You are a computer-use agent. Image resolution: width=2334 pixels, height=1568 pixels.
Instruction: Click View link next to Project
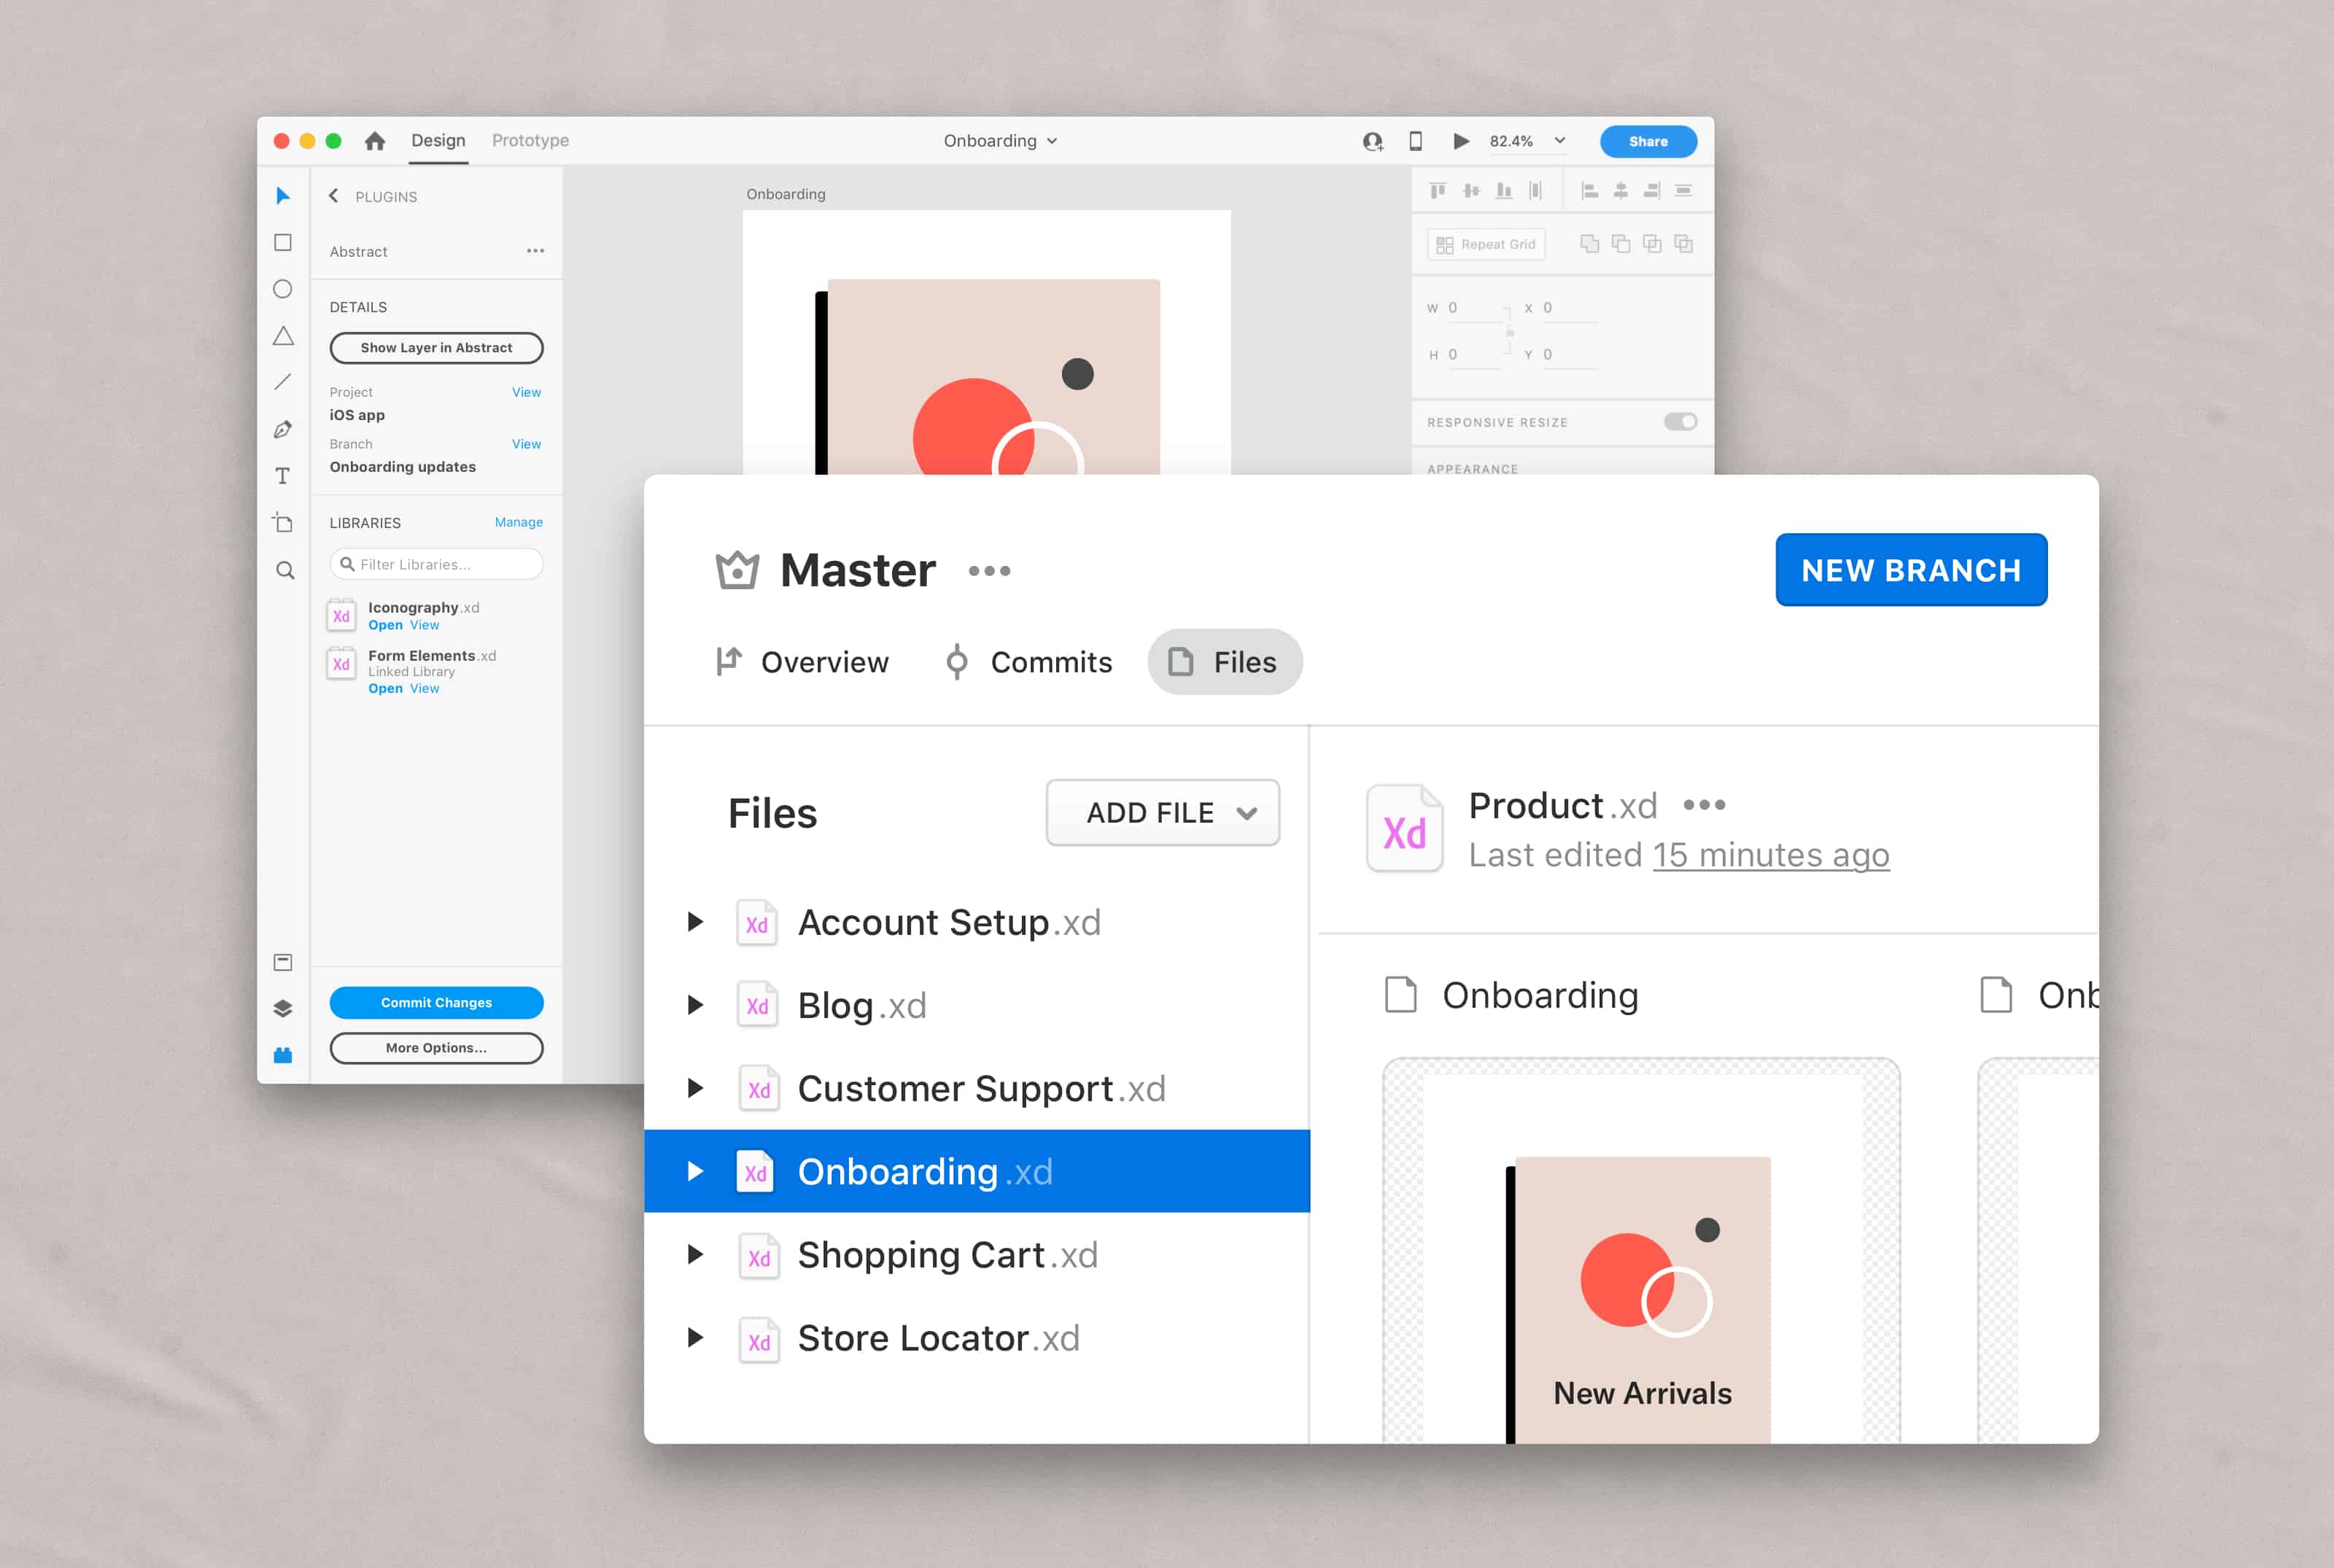(x=526, y=392)
